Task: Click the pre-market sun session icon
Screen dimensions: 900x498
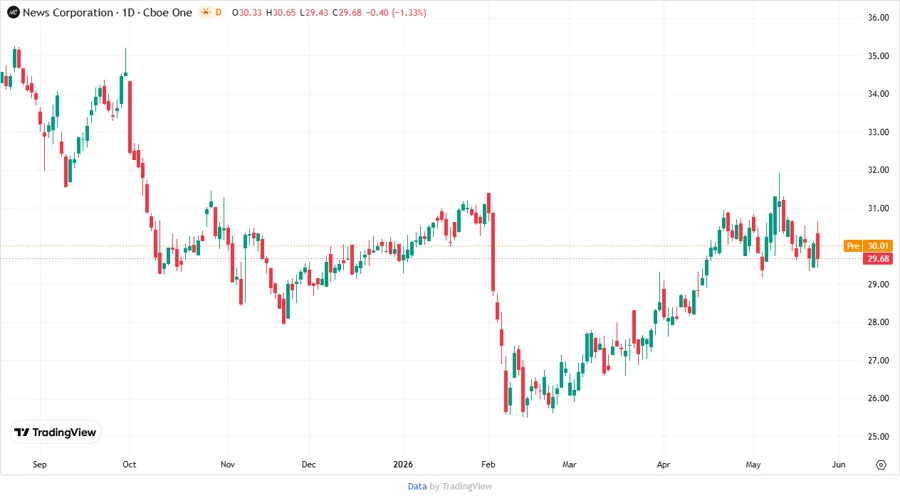Action: coord(205,12)
